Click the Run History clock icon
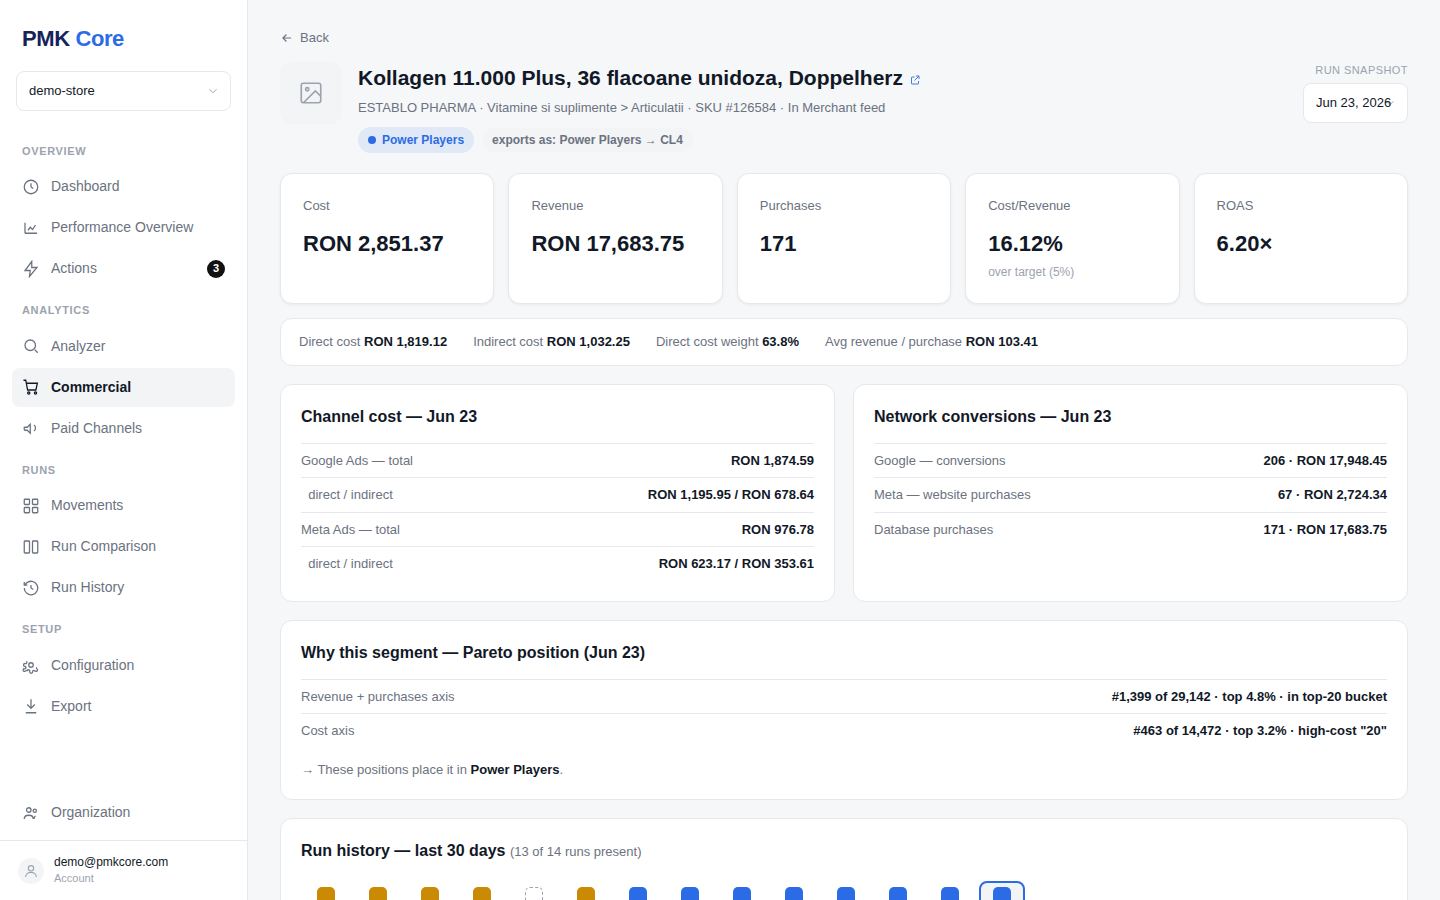The height and width of the screenshot is (900, 1440). pyautogui.click(x=31, y=588)
